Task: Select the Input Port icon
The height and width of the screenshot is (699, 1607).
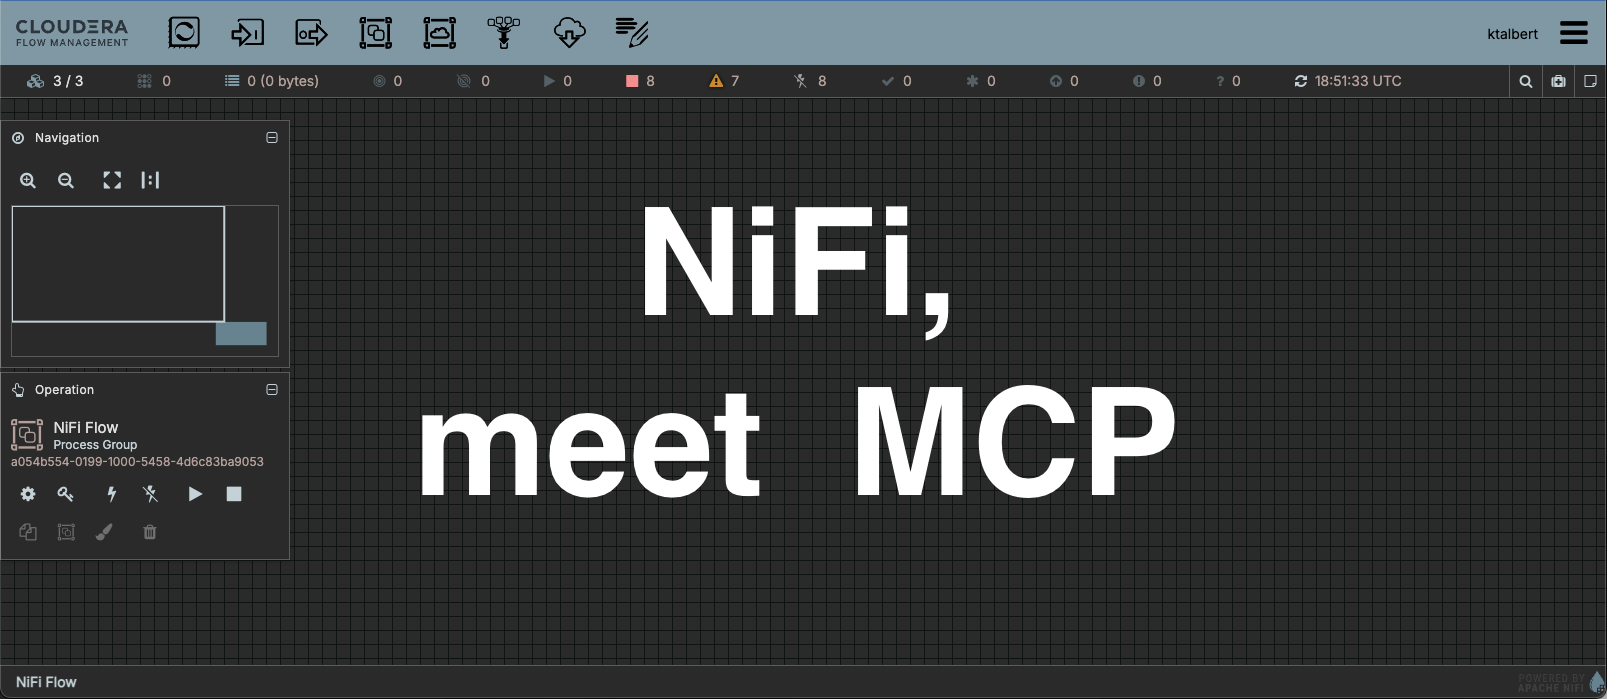Action: [247, 33]
